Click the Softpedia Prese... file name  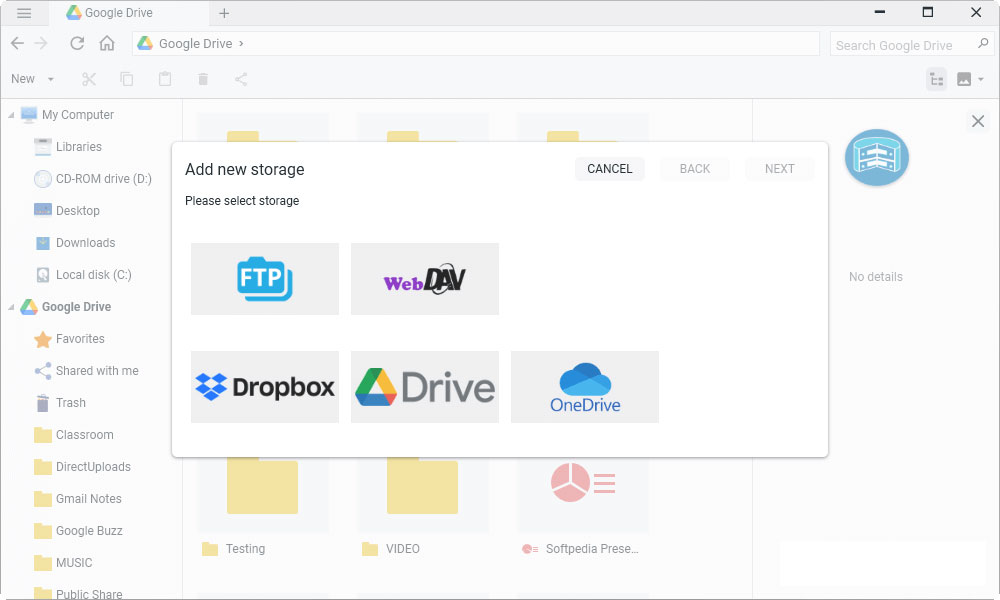point(592,549)
